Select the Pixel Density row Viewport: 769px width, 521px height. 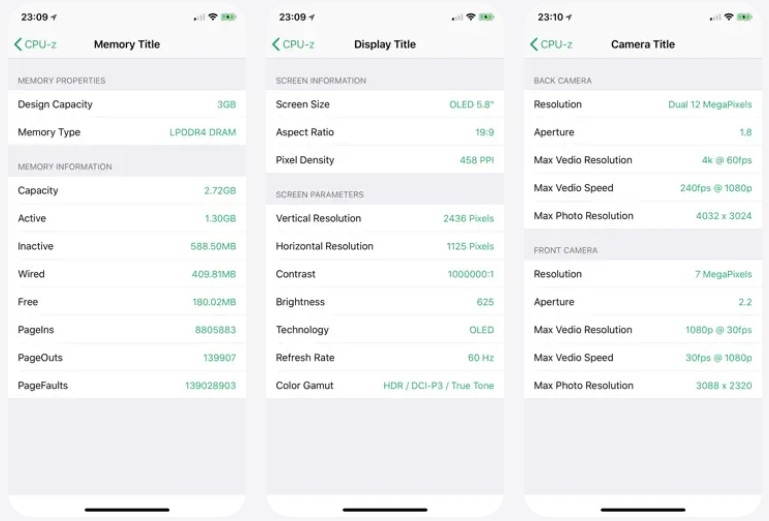[385, 160]
